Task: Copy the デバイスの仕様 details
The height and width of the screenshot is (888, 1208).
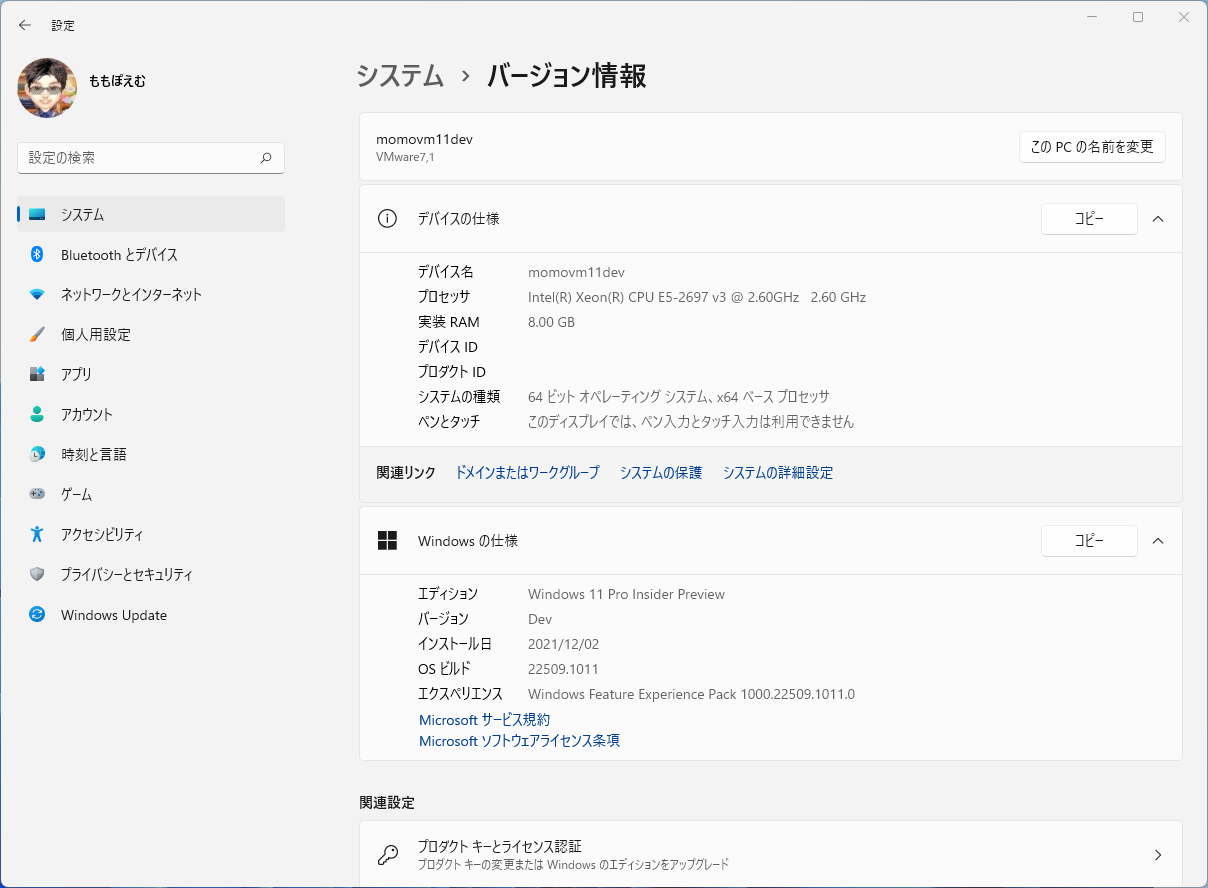Action: point(1089,219)
